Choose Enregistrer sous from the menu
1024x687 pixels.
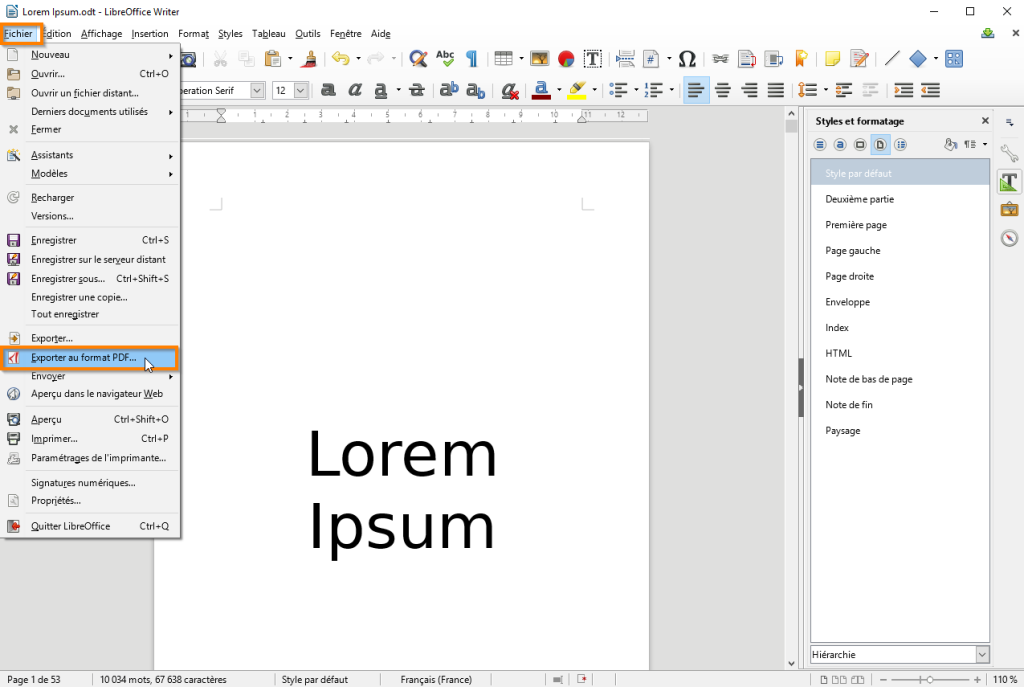pyautogui.click(x=72, y=278)
